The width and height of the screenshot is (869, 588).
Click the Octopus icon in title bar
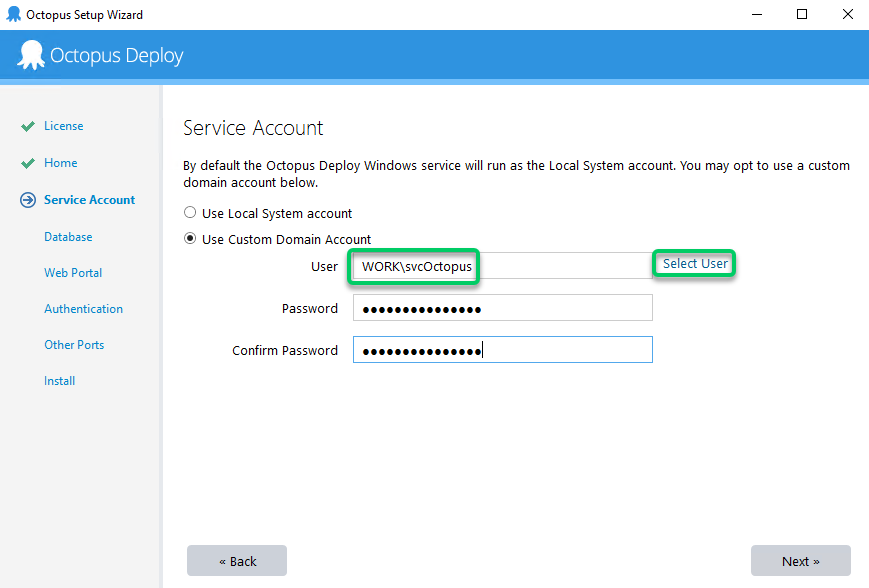tap(13, 14)
